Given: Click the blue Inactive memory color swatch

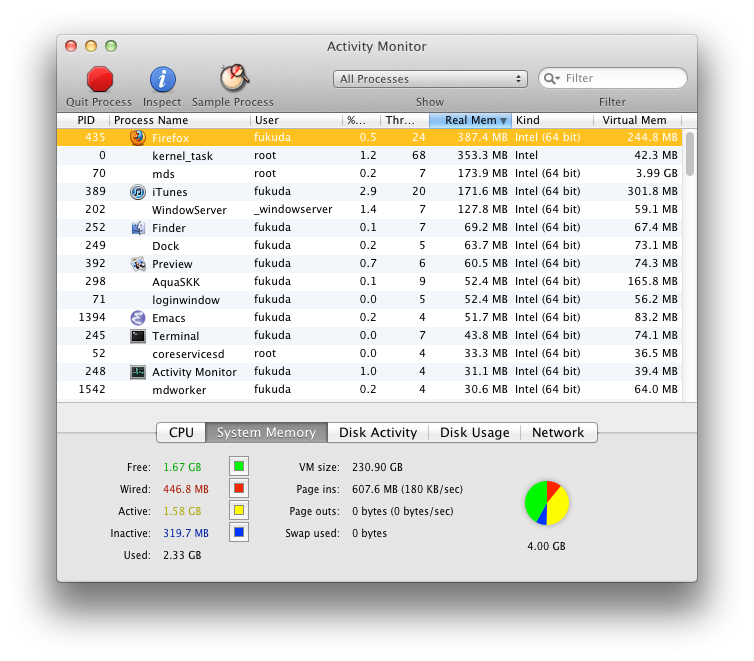Looking at the screenshot, I should tap(239, 533).
